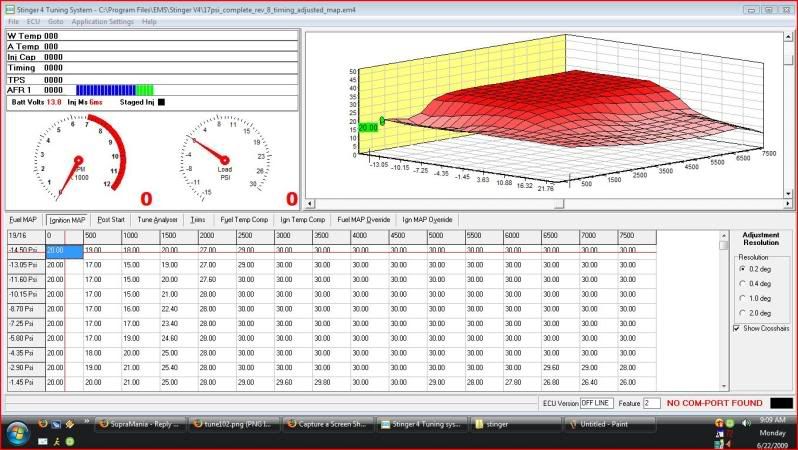Select the highlighted 20.00 cell at -14.50 Psi
The image size is (798, 450).
point(64,250)
